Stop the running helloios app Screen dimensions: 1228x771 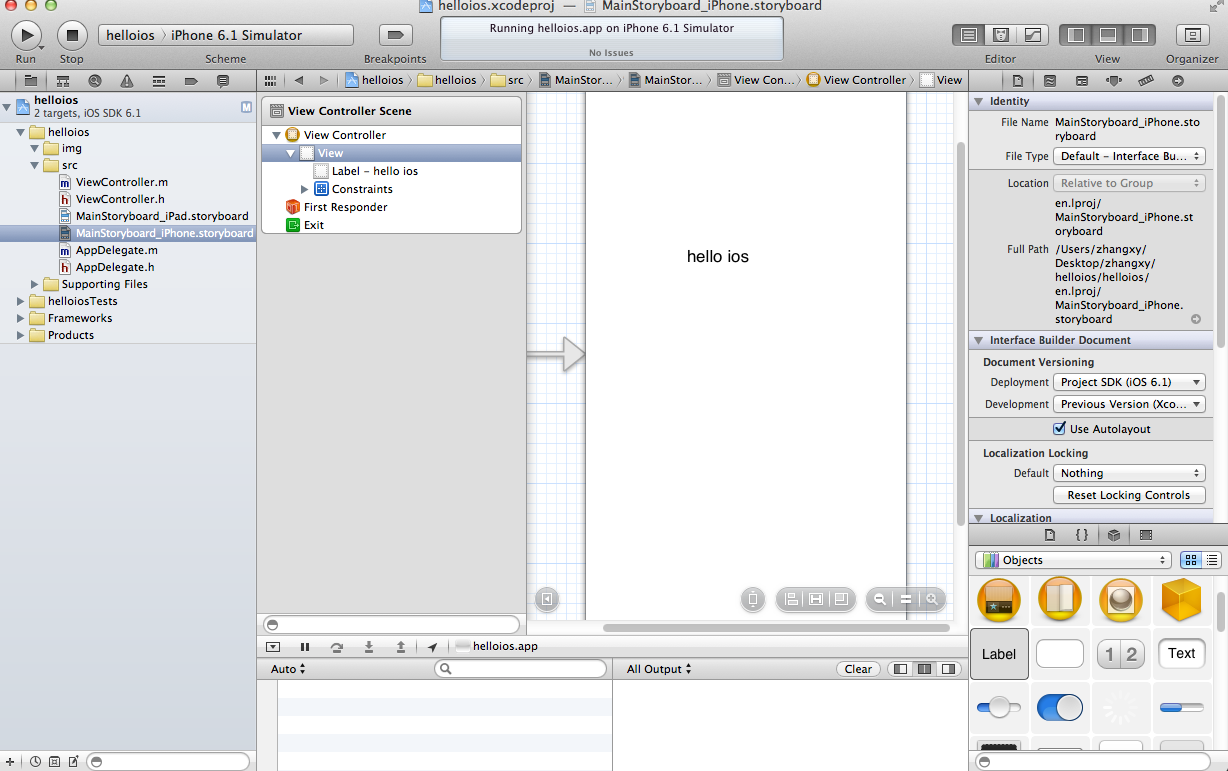72,35
